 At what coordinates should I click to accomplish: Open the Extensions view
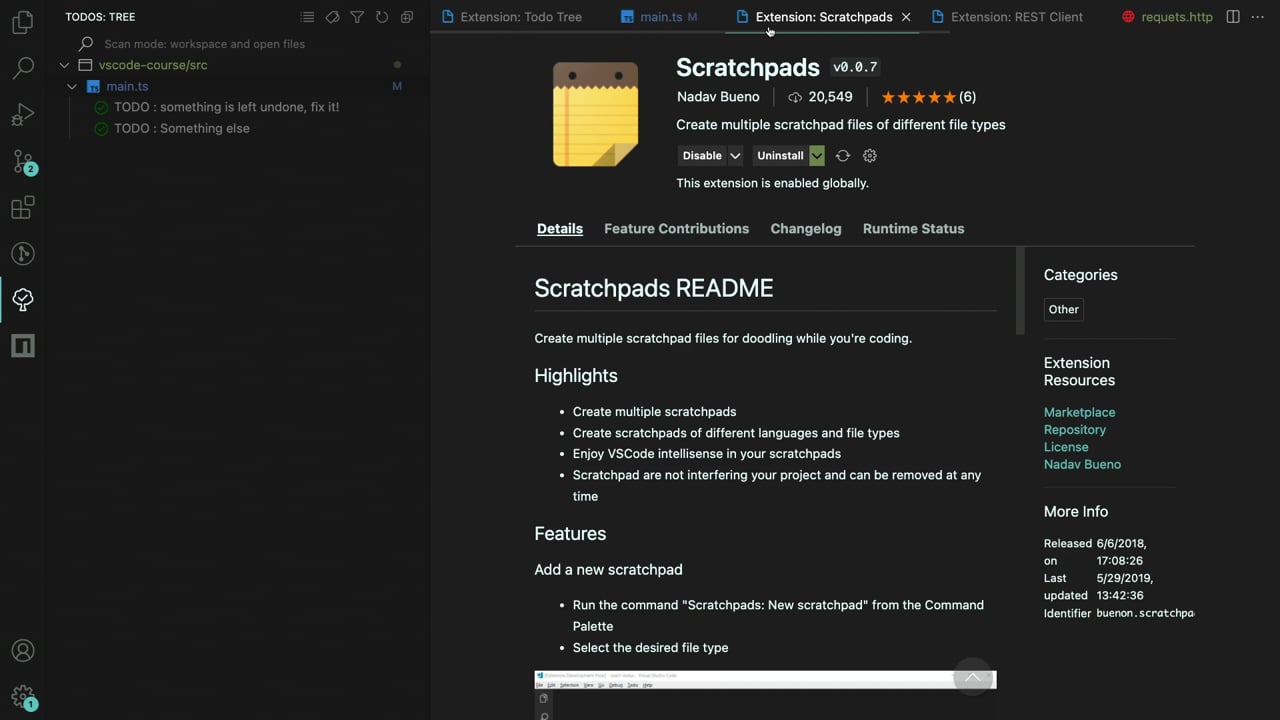tap(22, 207)
